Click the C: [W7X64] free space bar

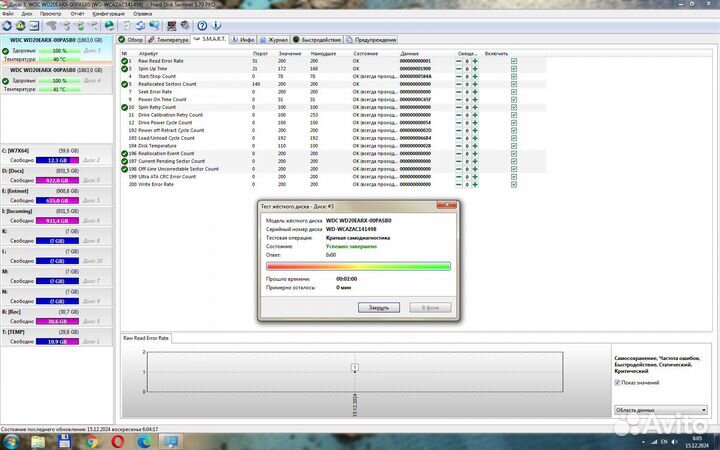(57, 160)
